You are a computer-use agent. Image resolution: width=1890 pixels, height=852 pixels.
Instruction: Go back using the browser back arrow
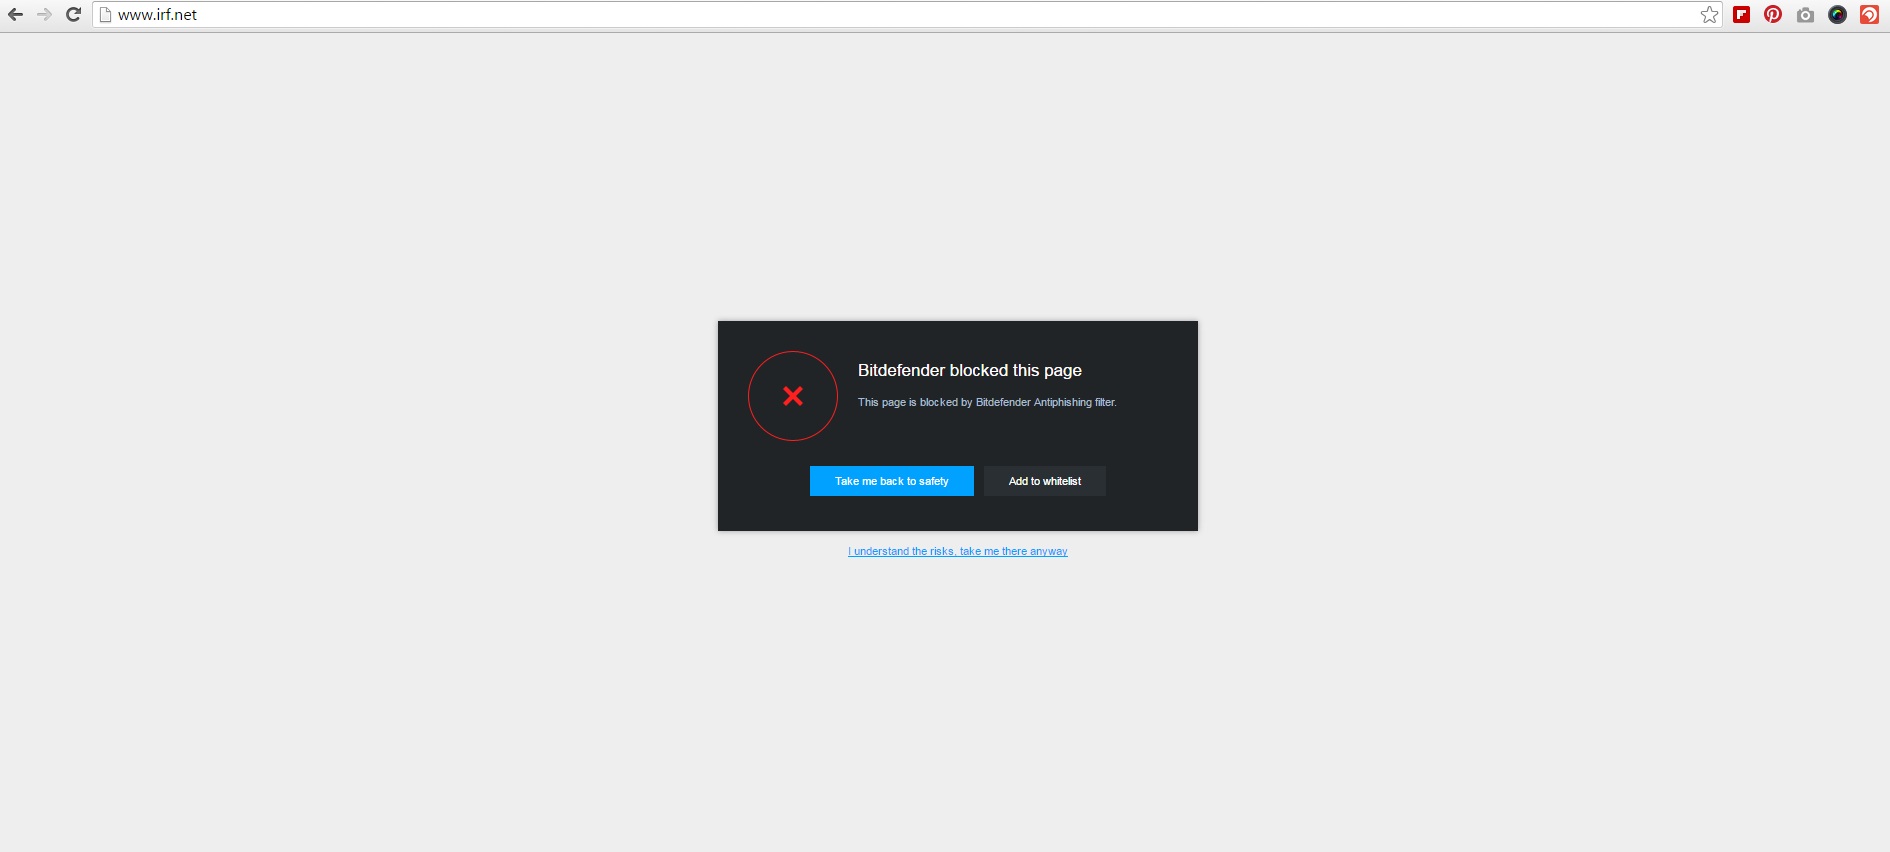pos(15,15)
